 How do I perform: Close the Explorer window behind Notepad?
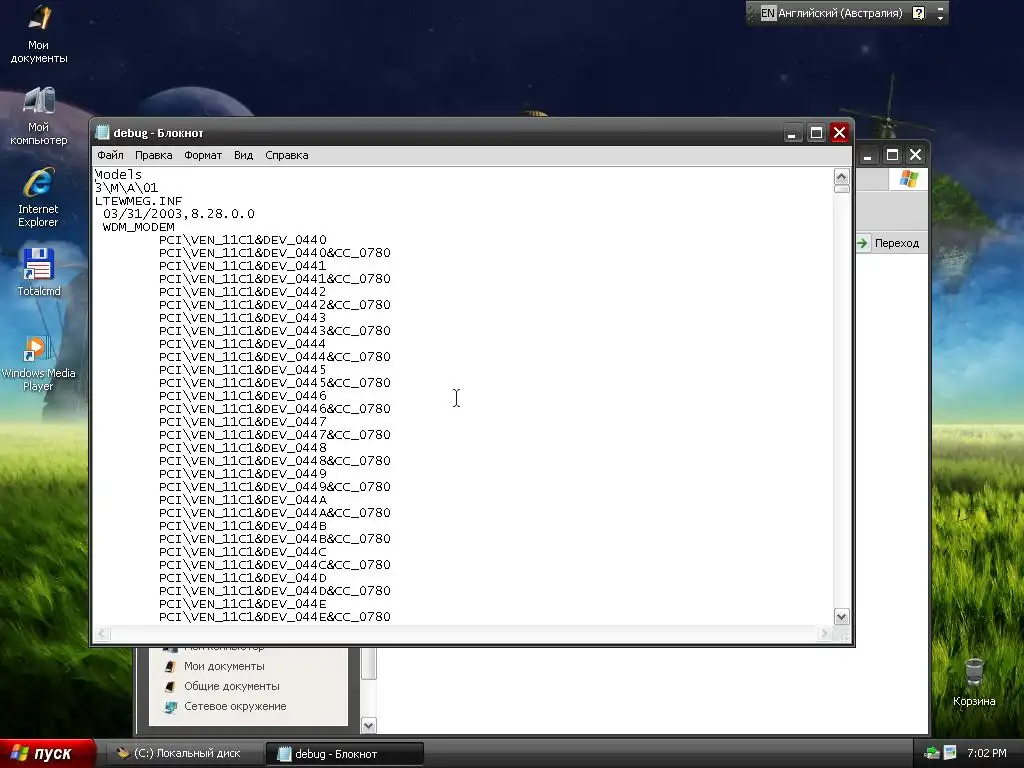coord(916,155)
